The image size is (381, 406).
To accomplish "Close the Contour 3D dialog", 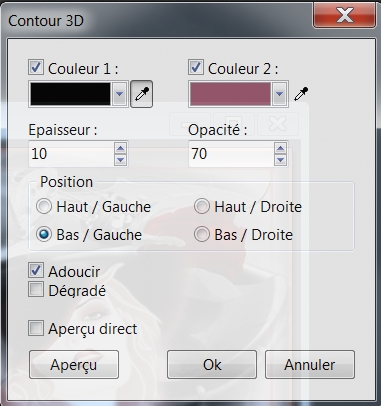I will click(x=345, y=15).
